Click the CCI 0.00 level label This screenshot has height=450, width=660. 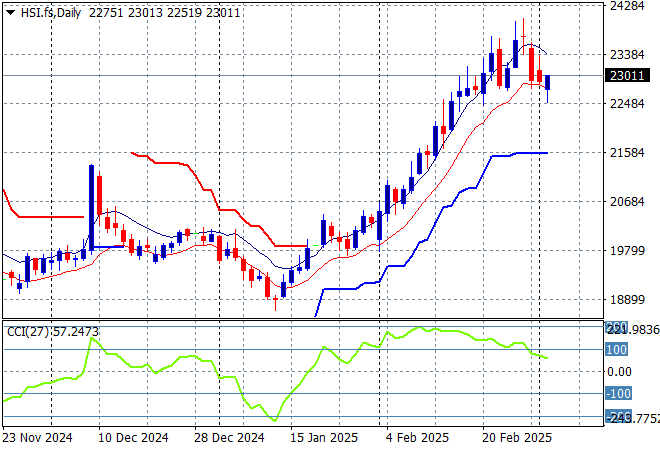(621, 372)
